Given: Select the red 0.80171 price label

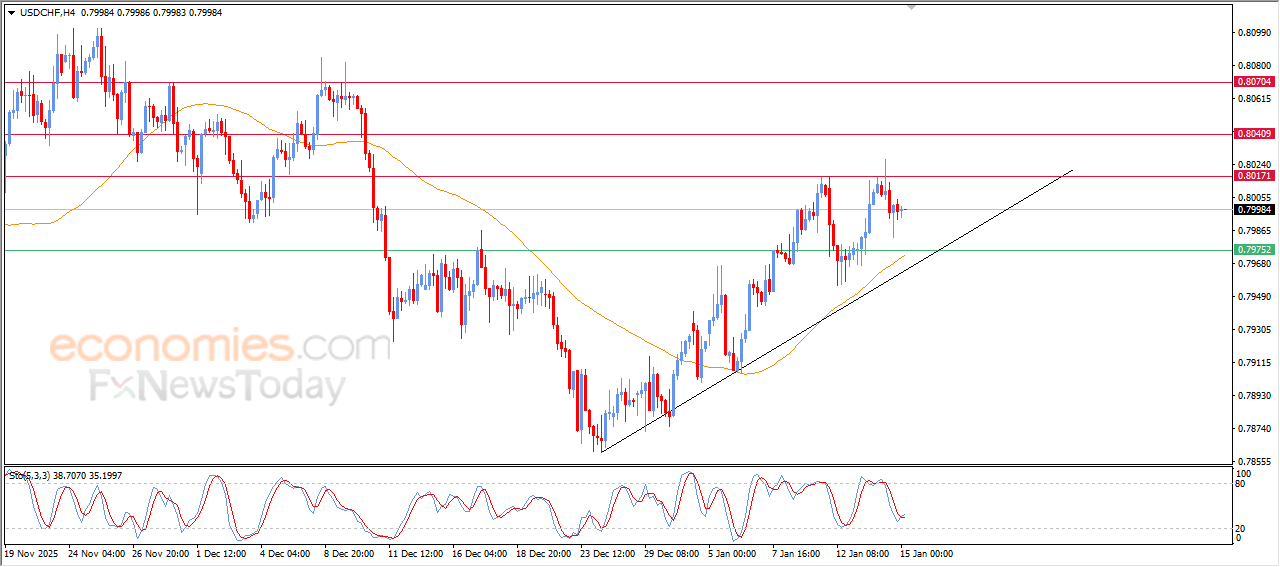Looking at the screenshot, I should pos(1253,176).
